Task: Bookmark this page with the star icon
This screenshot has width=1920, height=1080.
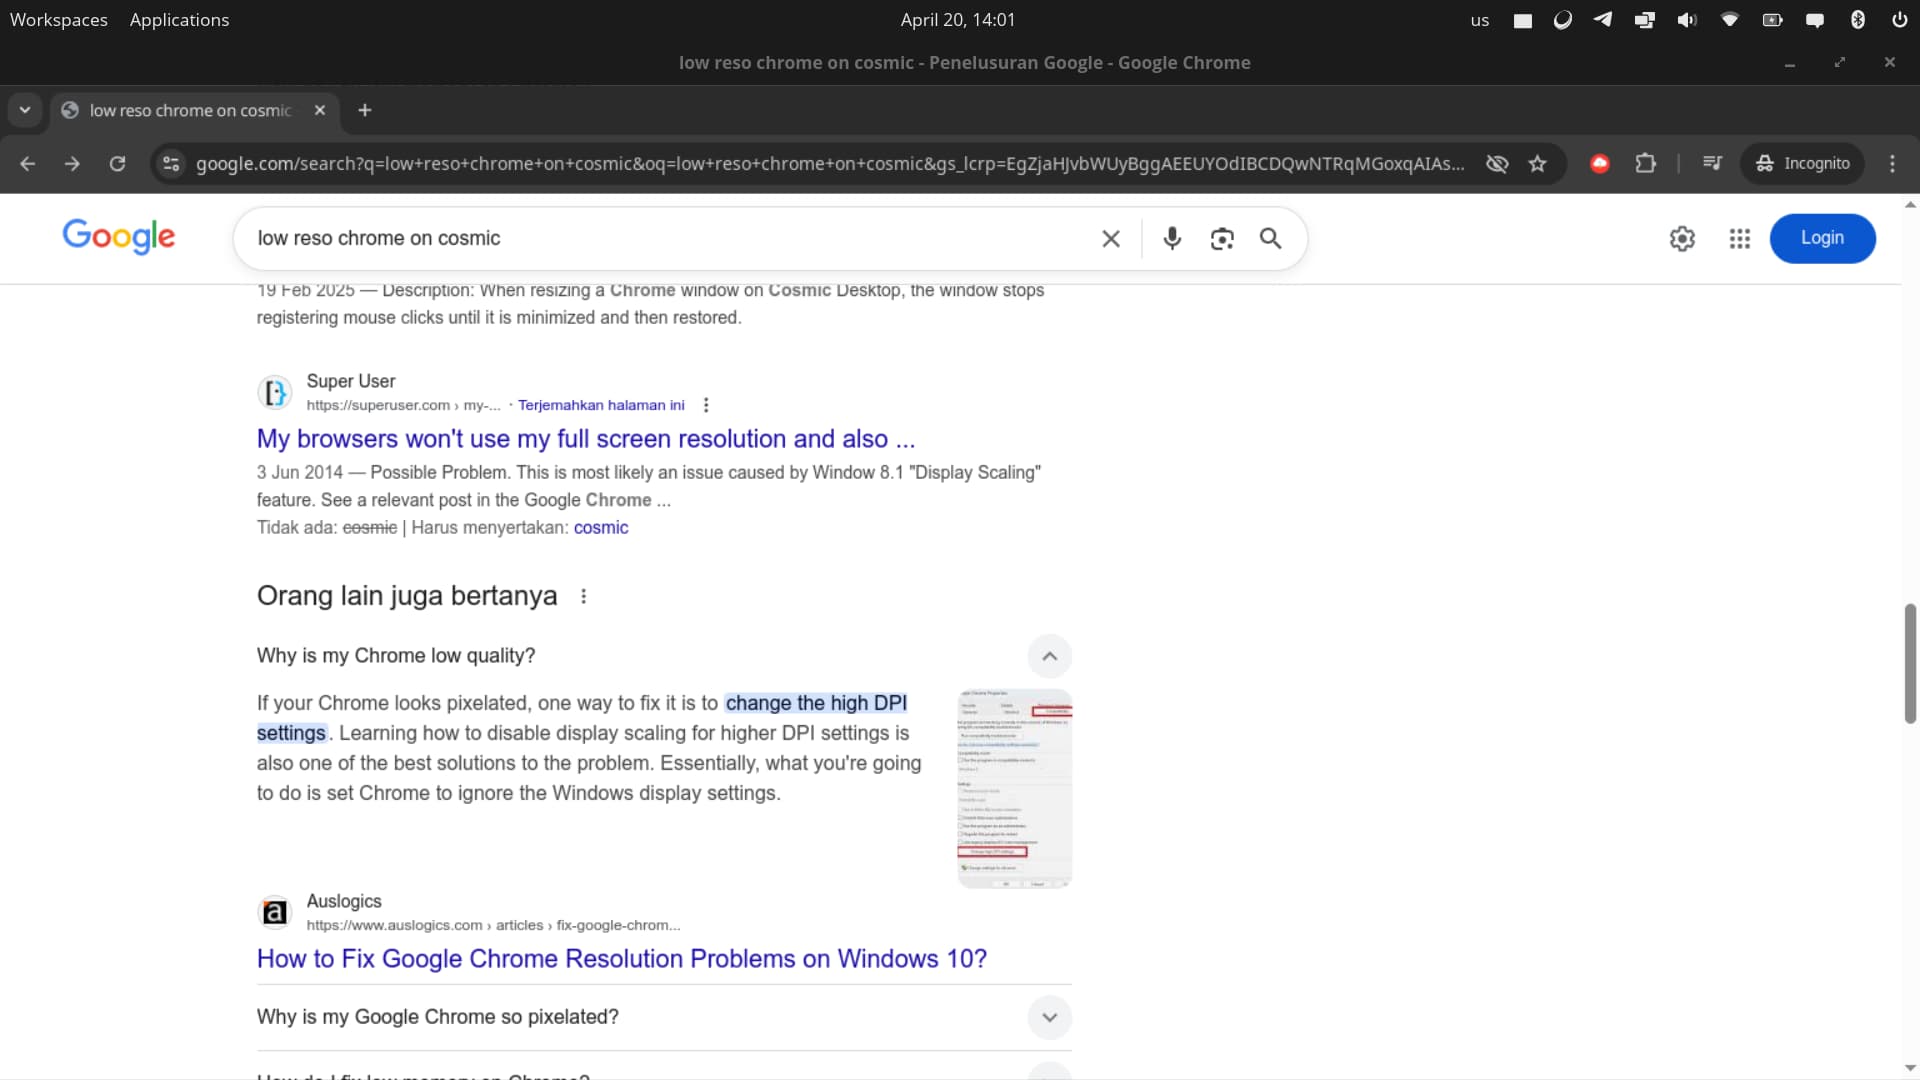Action: pyautogui.click(x=1538, y=164)
